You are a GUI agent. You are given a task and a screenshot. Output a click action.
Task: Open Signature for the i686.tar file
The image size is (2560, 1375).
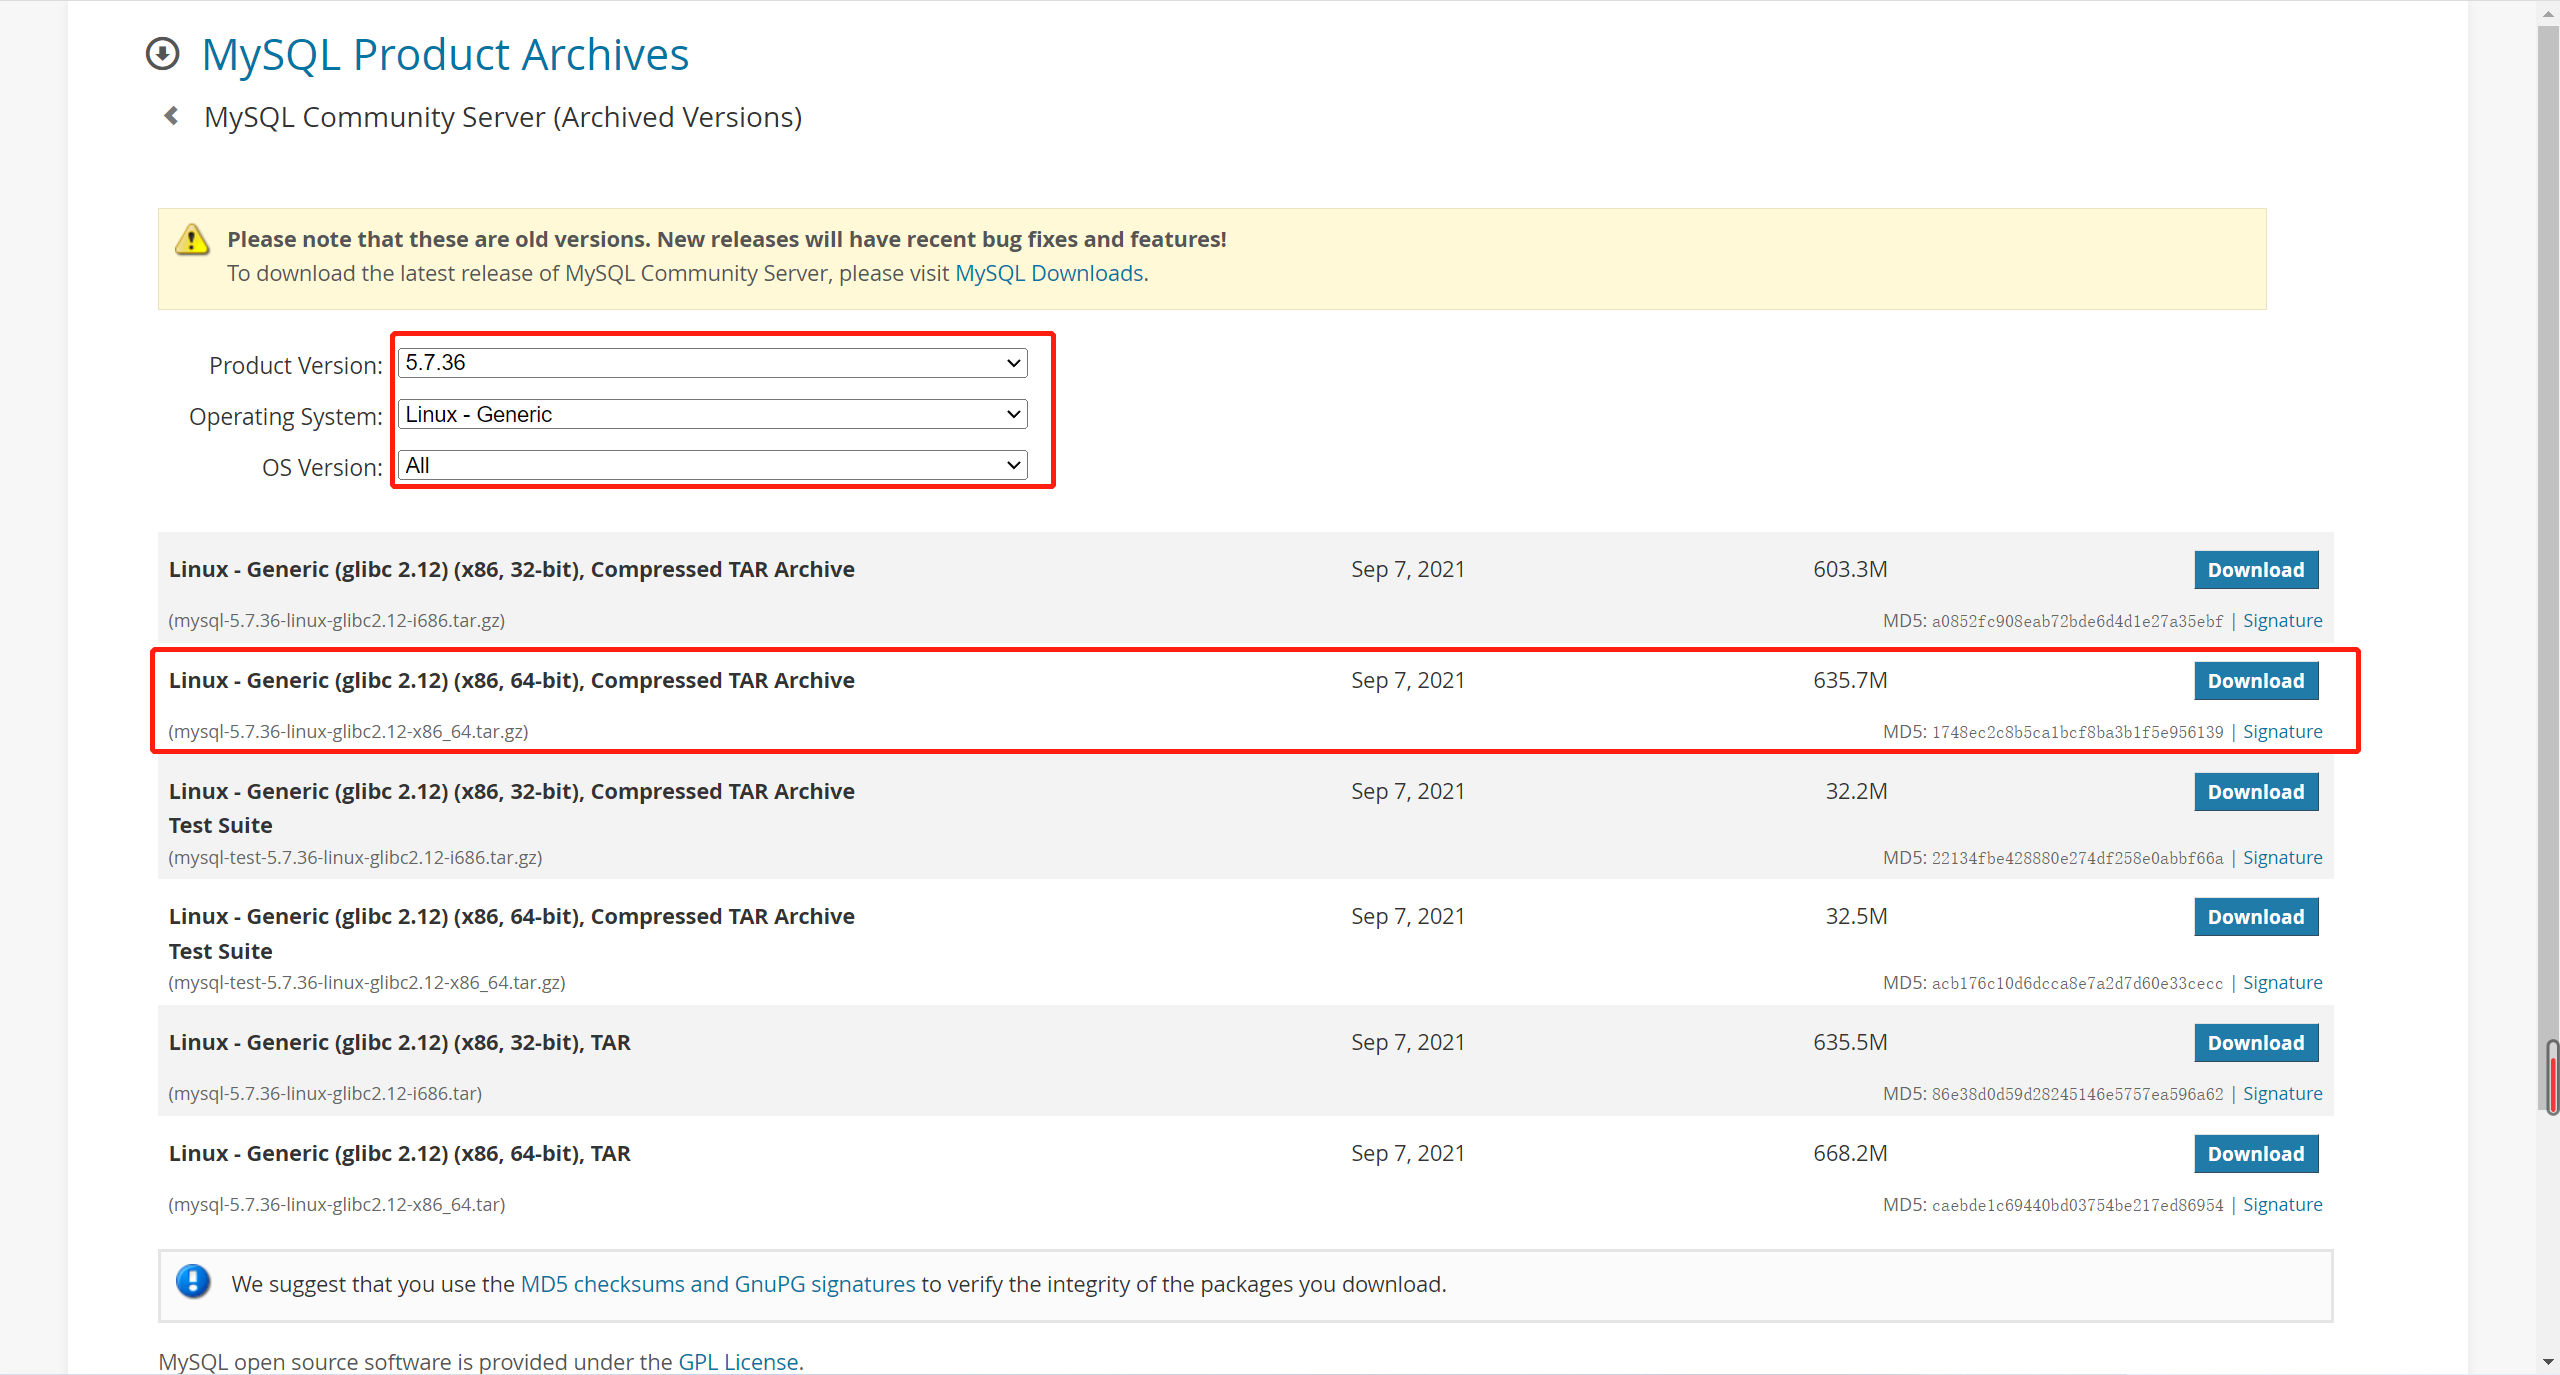2282,1094
